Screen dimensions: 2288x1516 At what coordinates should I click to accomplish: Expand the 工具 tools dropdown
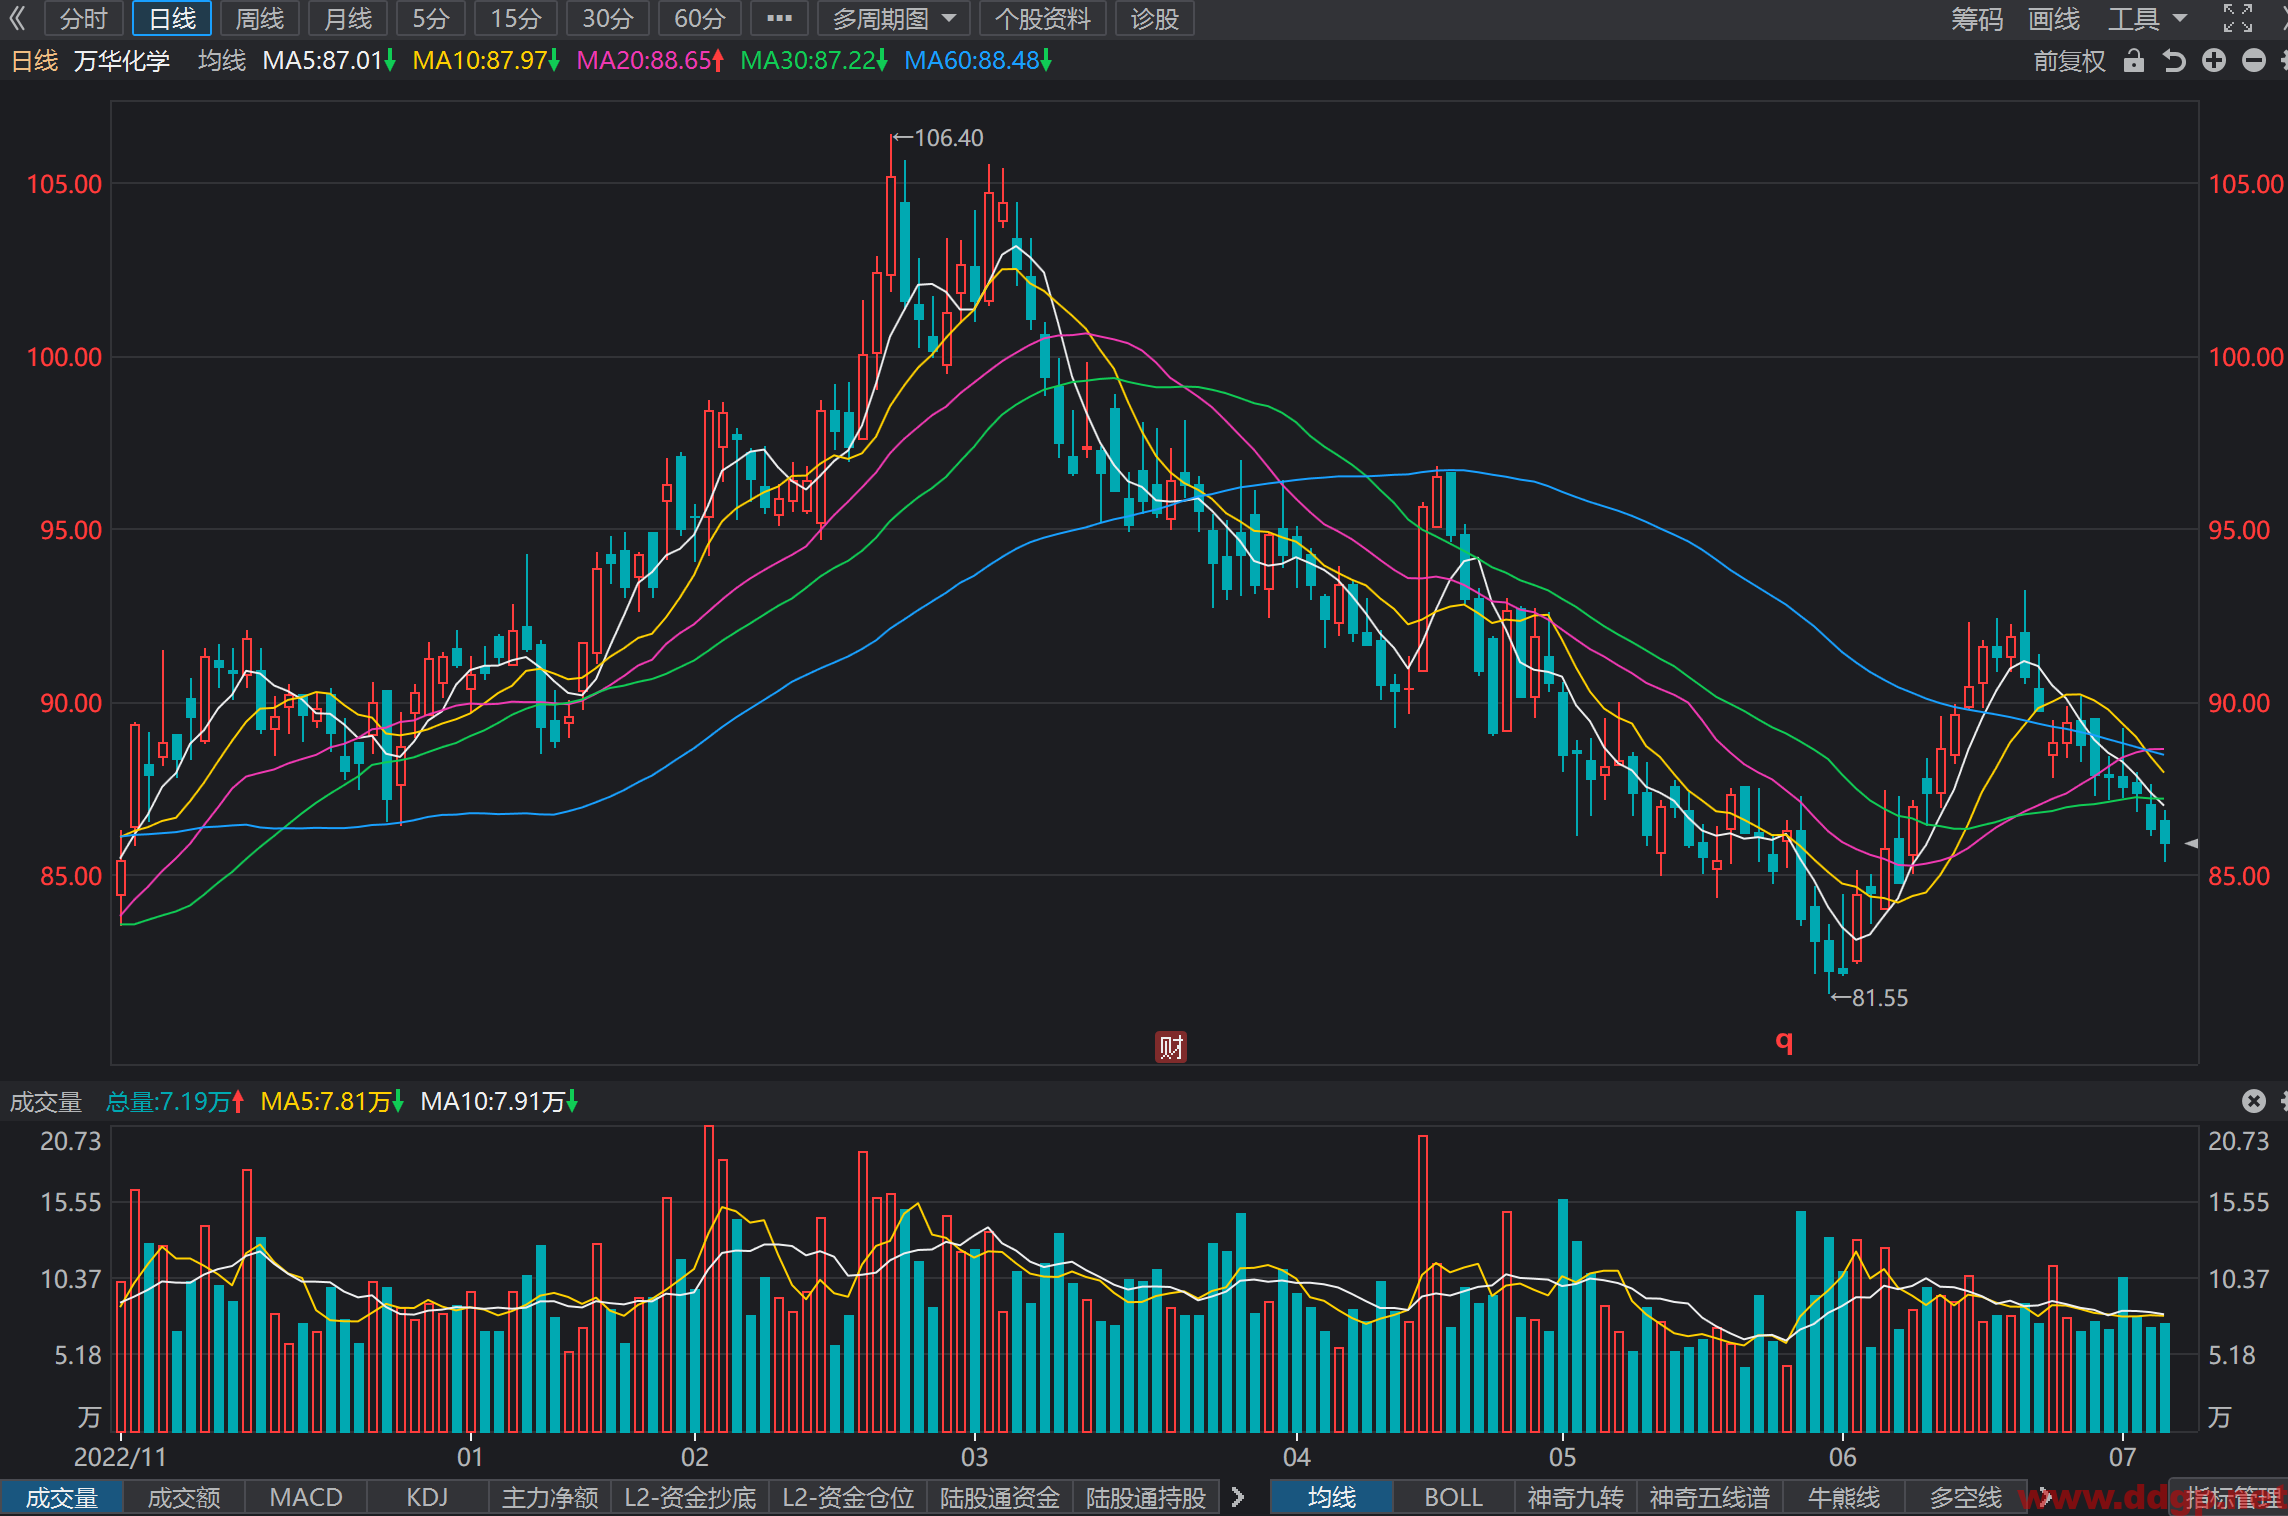click(x=2147, y=18)
